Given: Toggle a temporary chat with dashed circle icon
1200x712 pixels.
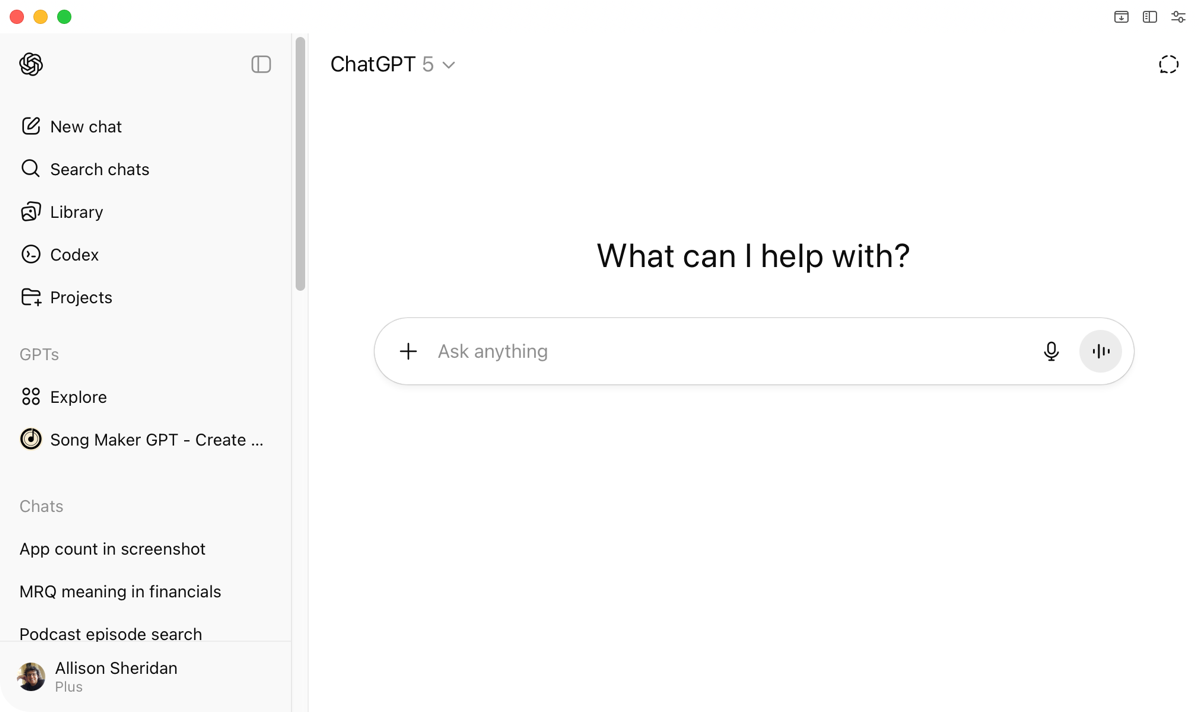Looking at the screenshot, I should tap(1168, 64).
